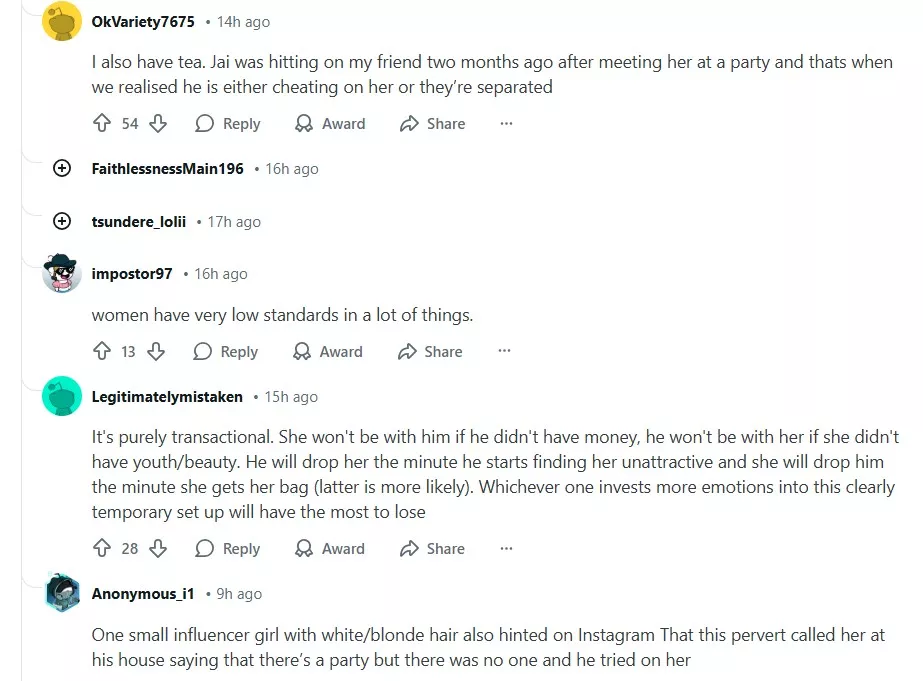Open Anonymous_i1's username link
Viewport: 923px width, 681px height.
click(143, 594)
